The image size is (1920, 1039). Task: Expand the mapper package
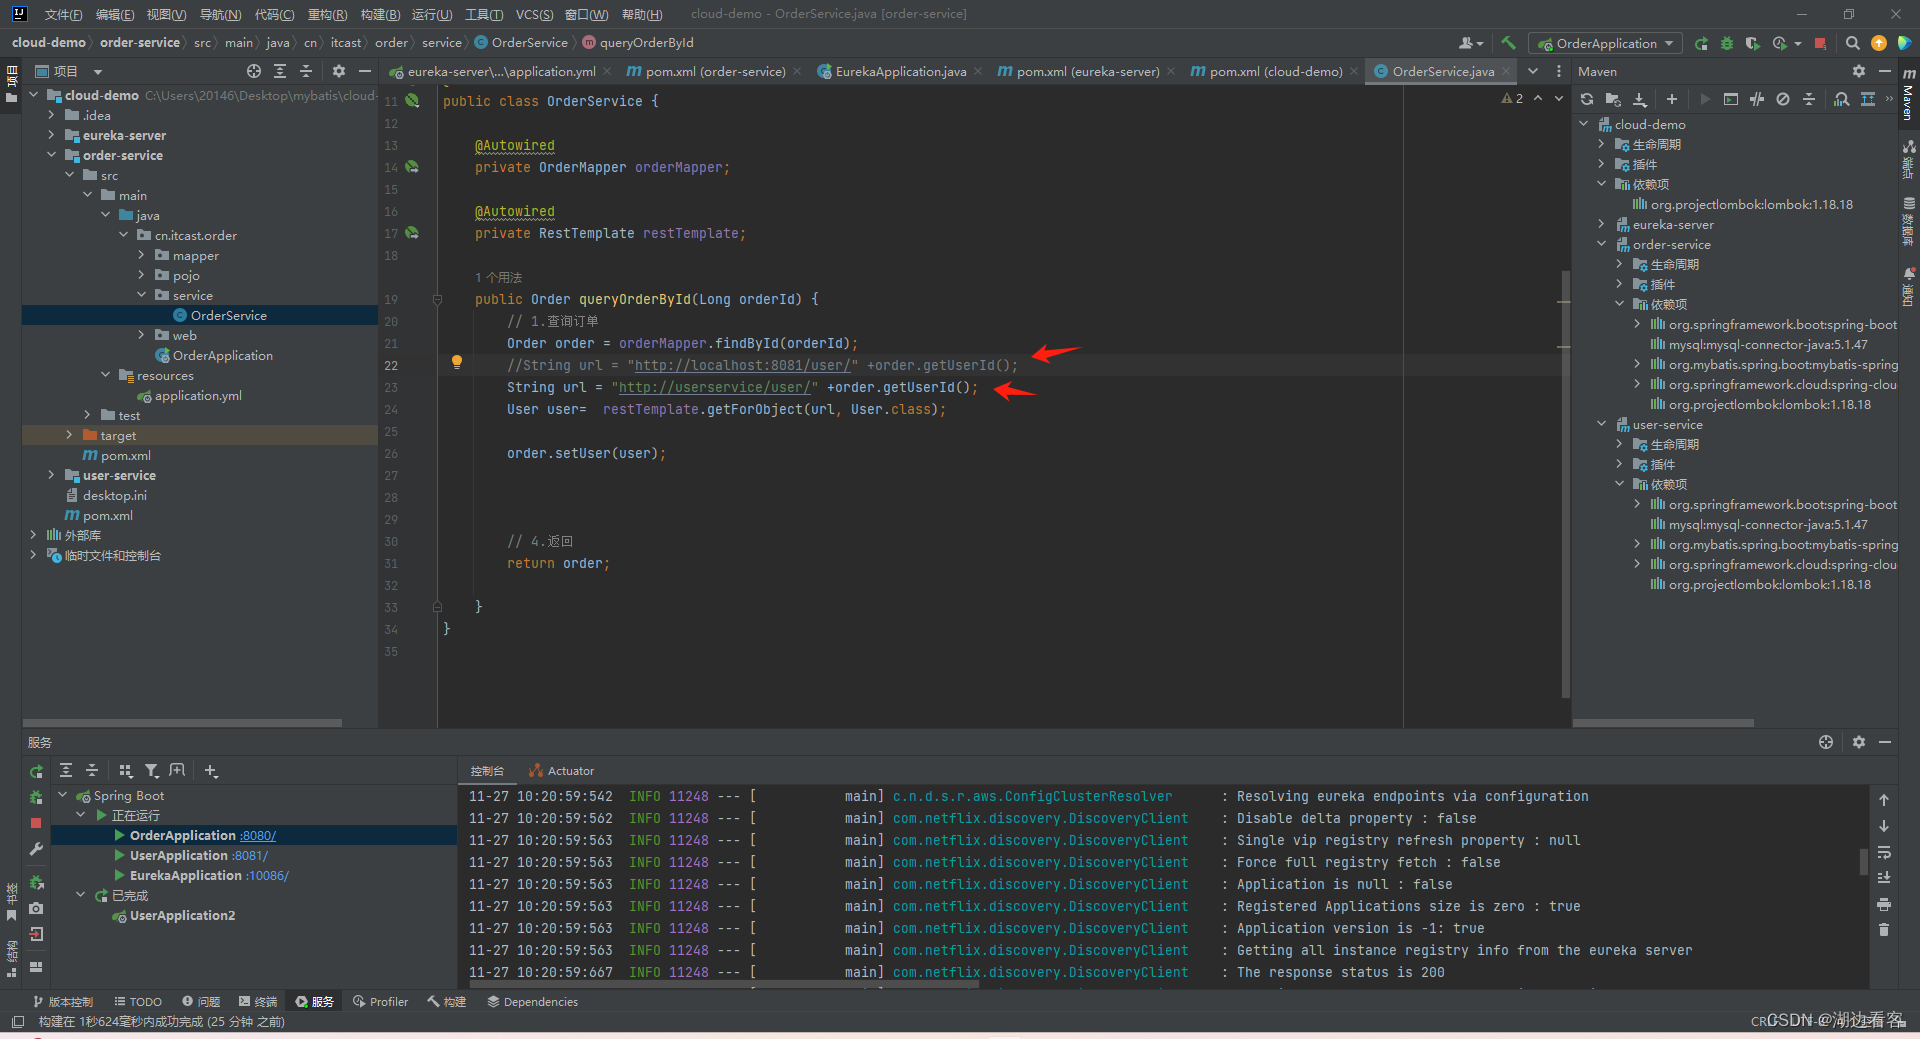click(x=142, y=255)
